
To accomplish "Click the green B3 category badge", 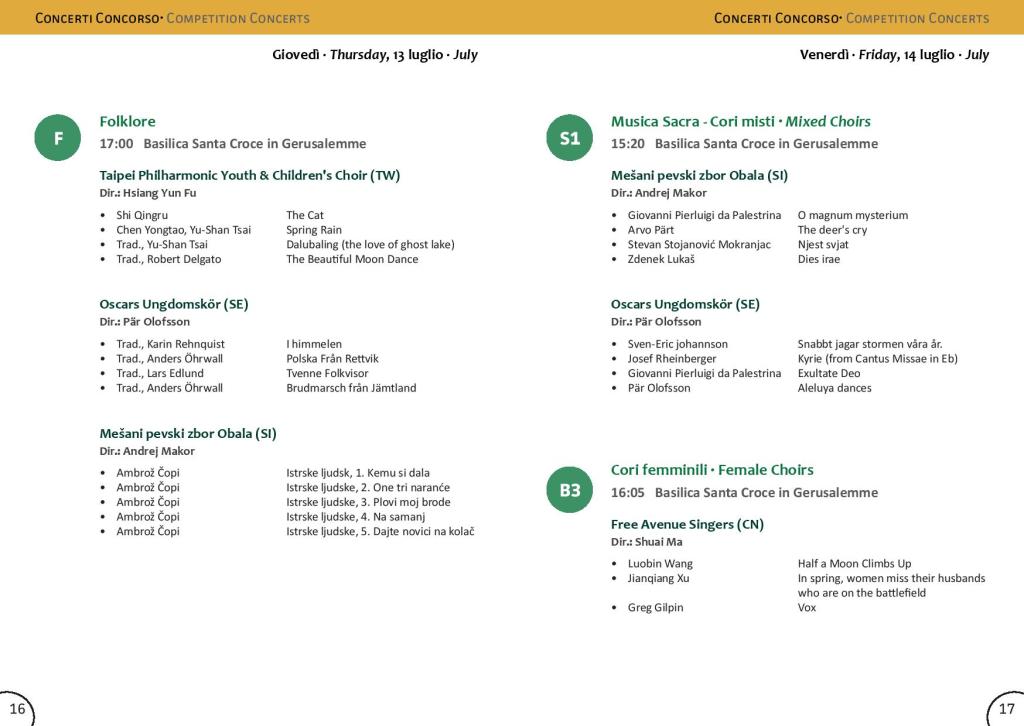I will (570, 489).
